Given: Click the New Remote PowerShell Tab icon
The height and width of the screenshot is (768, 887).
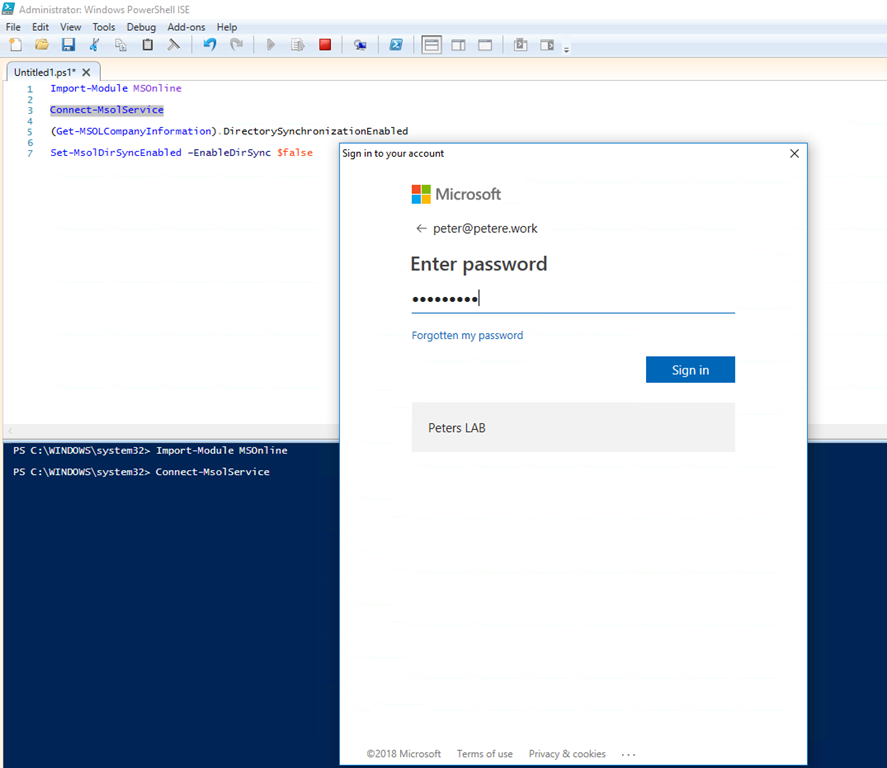Looking at the screenshot, I should click(360, 45).
